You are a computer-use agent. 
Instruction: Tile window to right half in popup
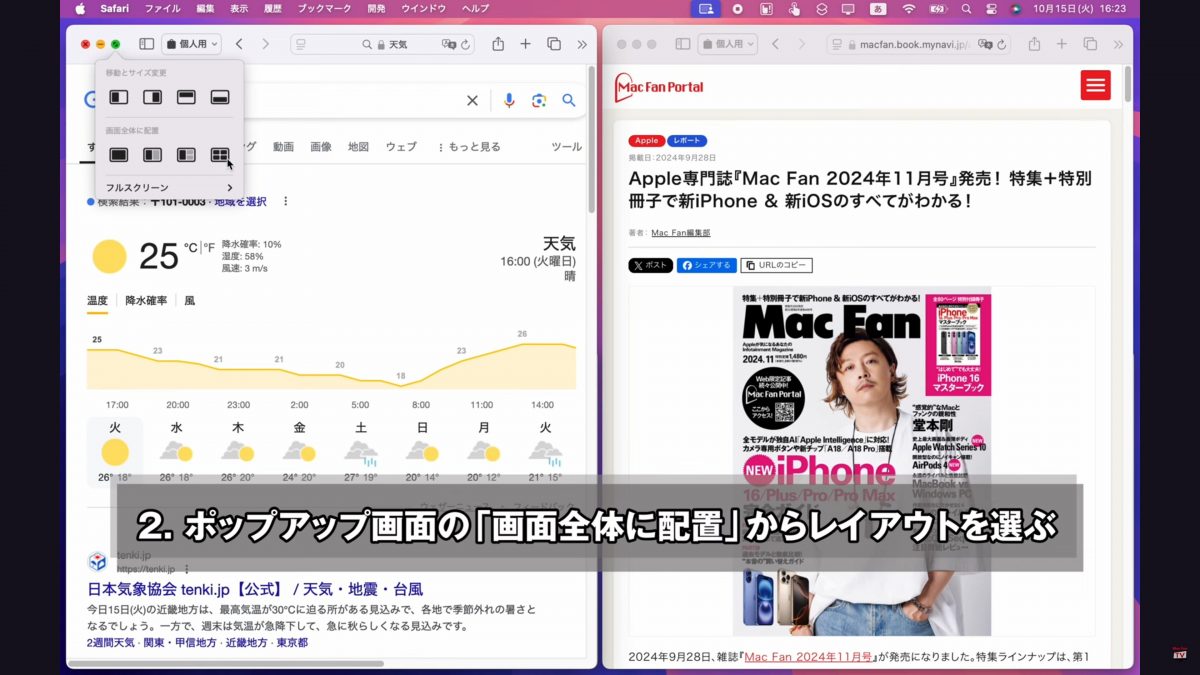click(153, 97)
